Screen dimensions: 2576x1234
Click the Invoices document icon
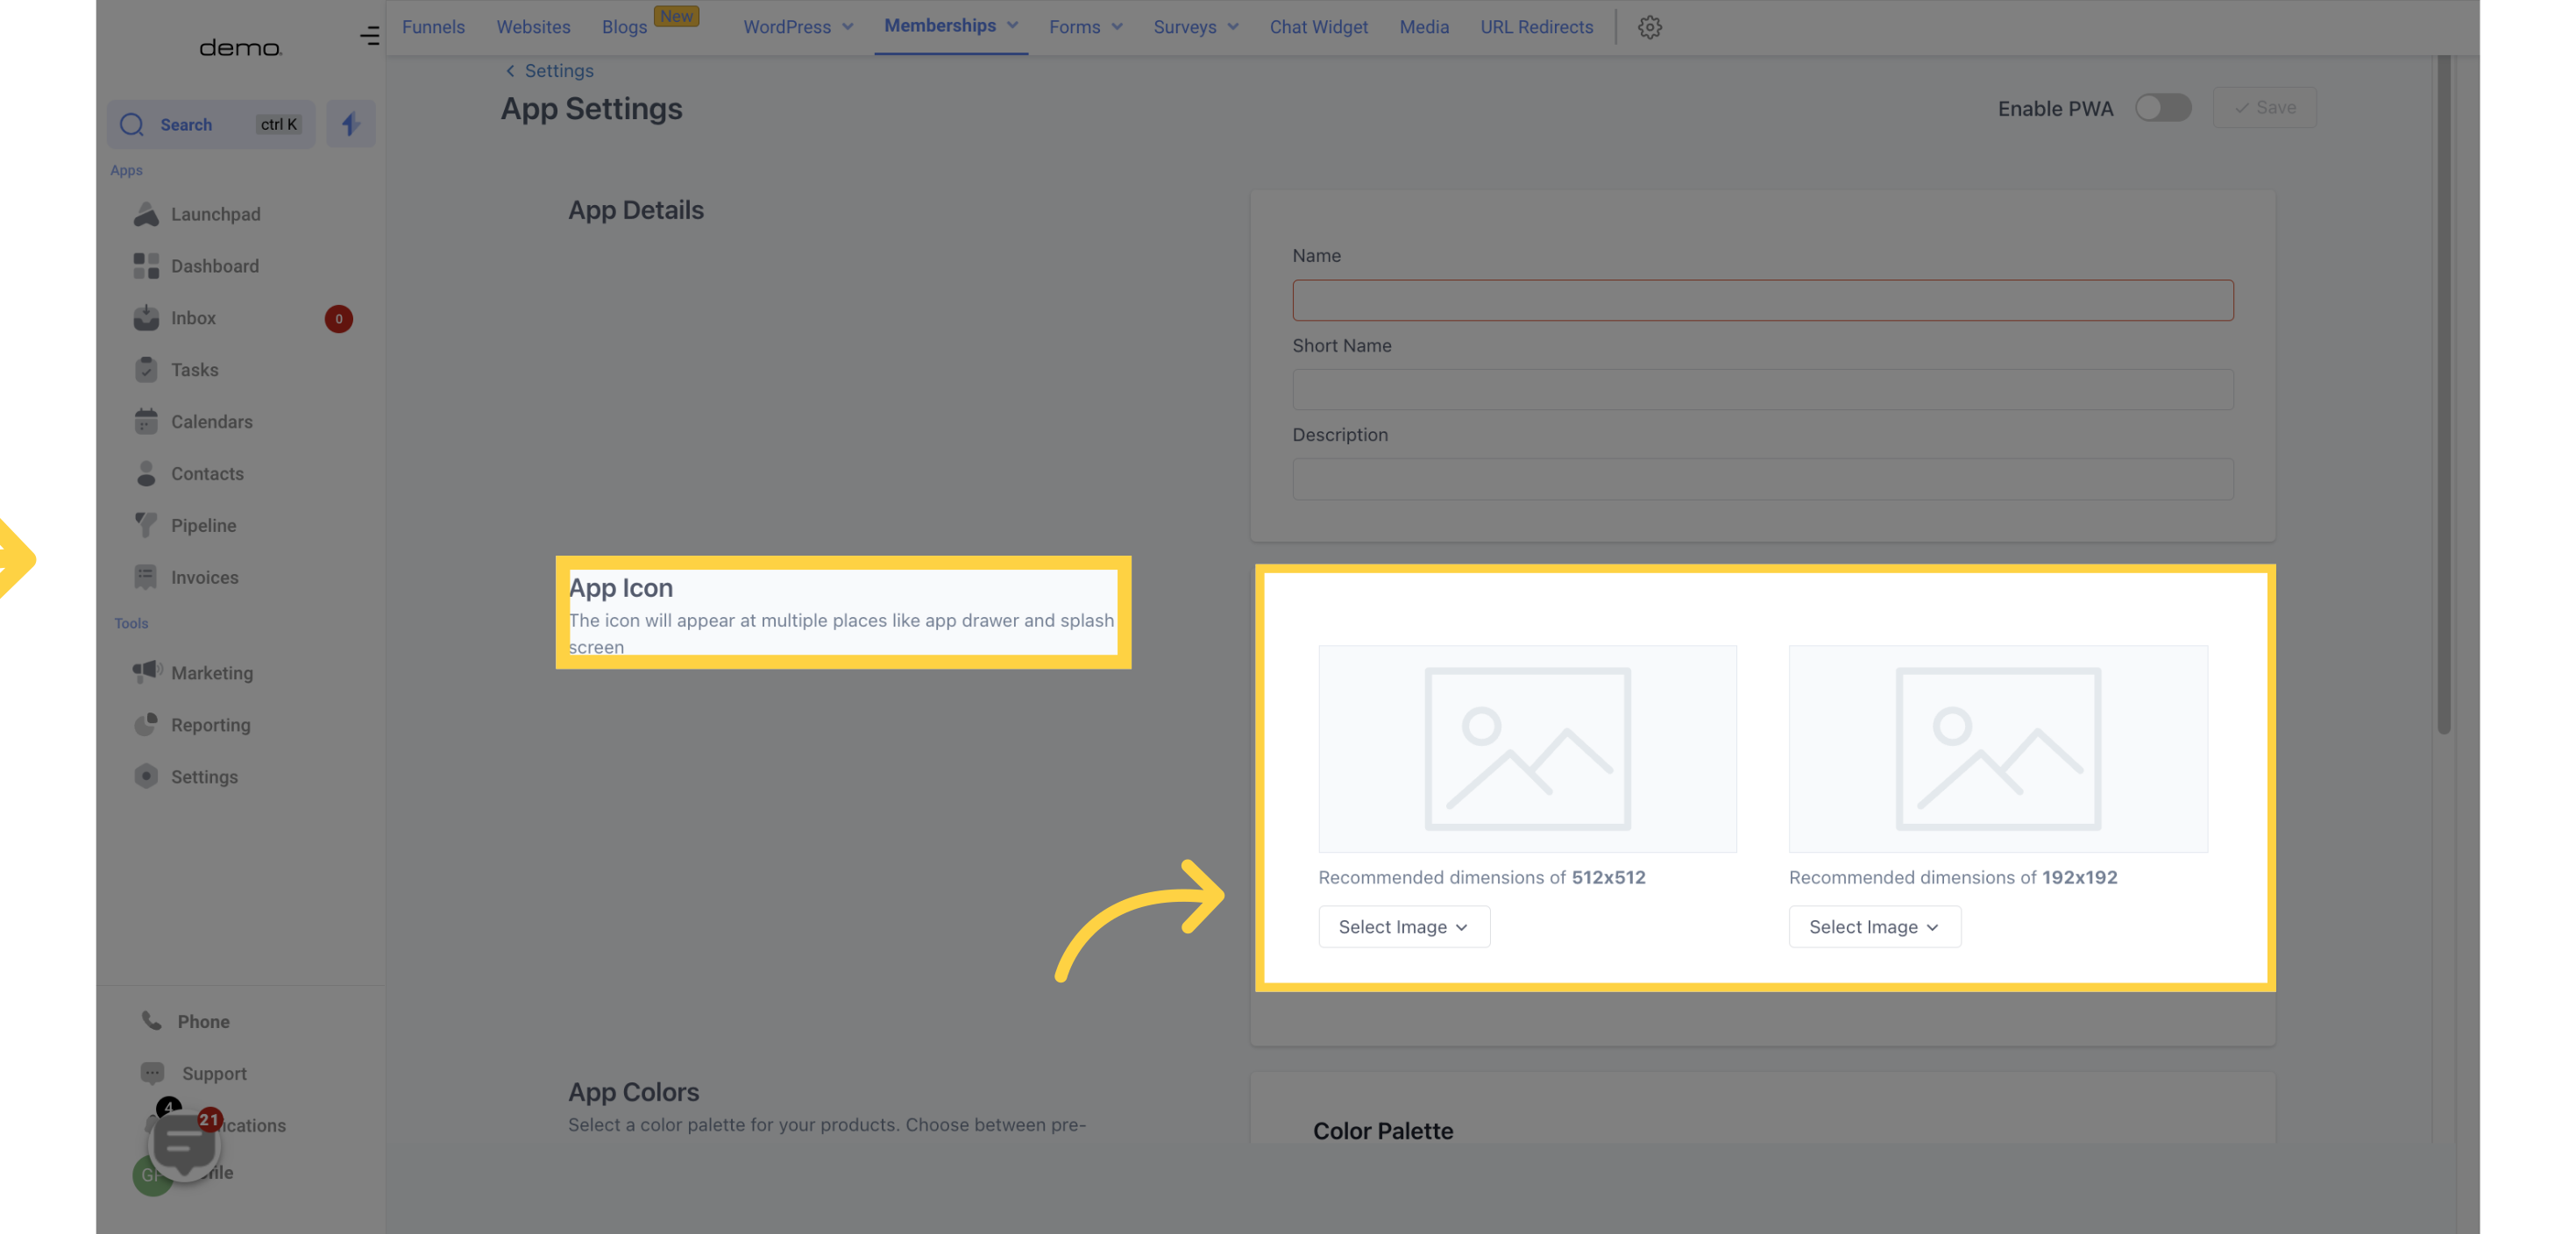(146, 577)
